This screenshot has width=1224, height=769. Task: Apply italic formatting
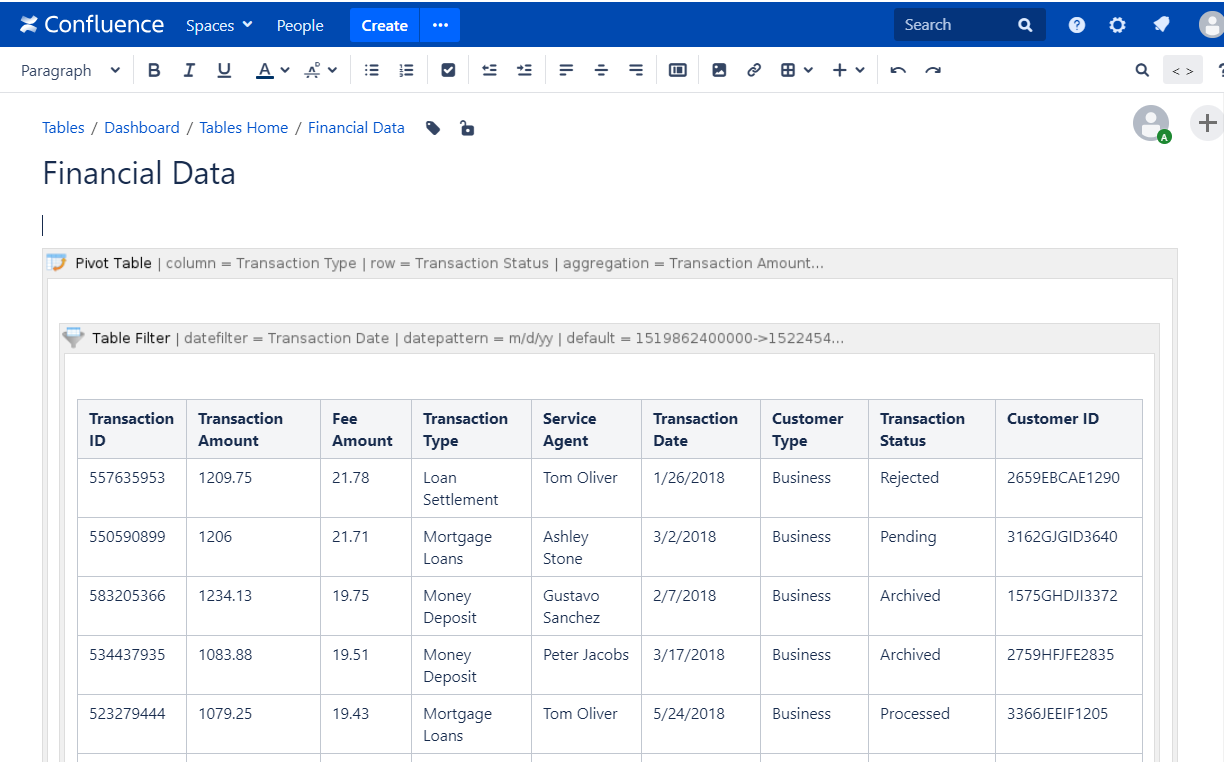(x=189, y=70)
